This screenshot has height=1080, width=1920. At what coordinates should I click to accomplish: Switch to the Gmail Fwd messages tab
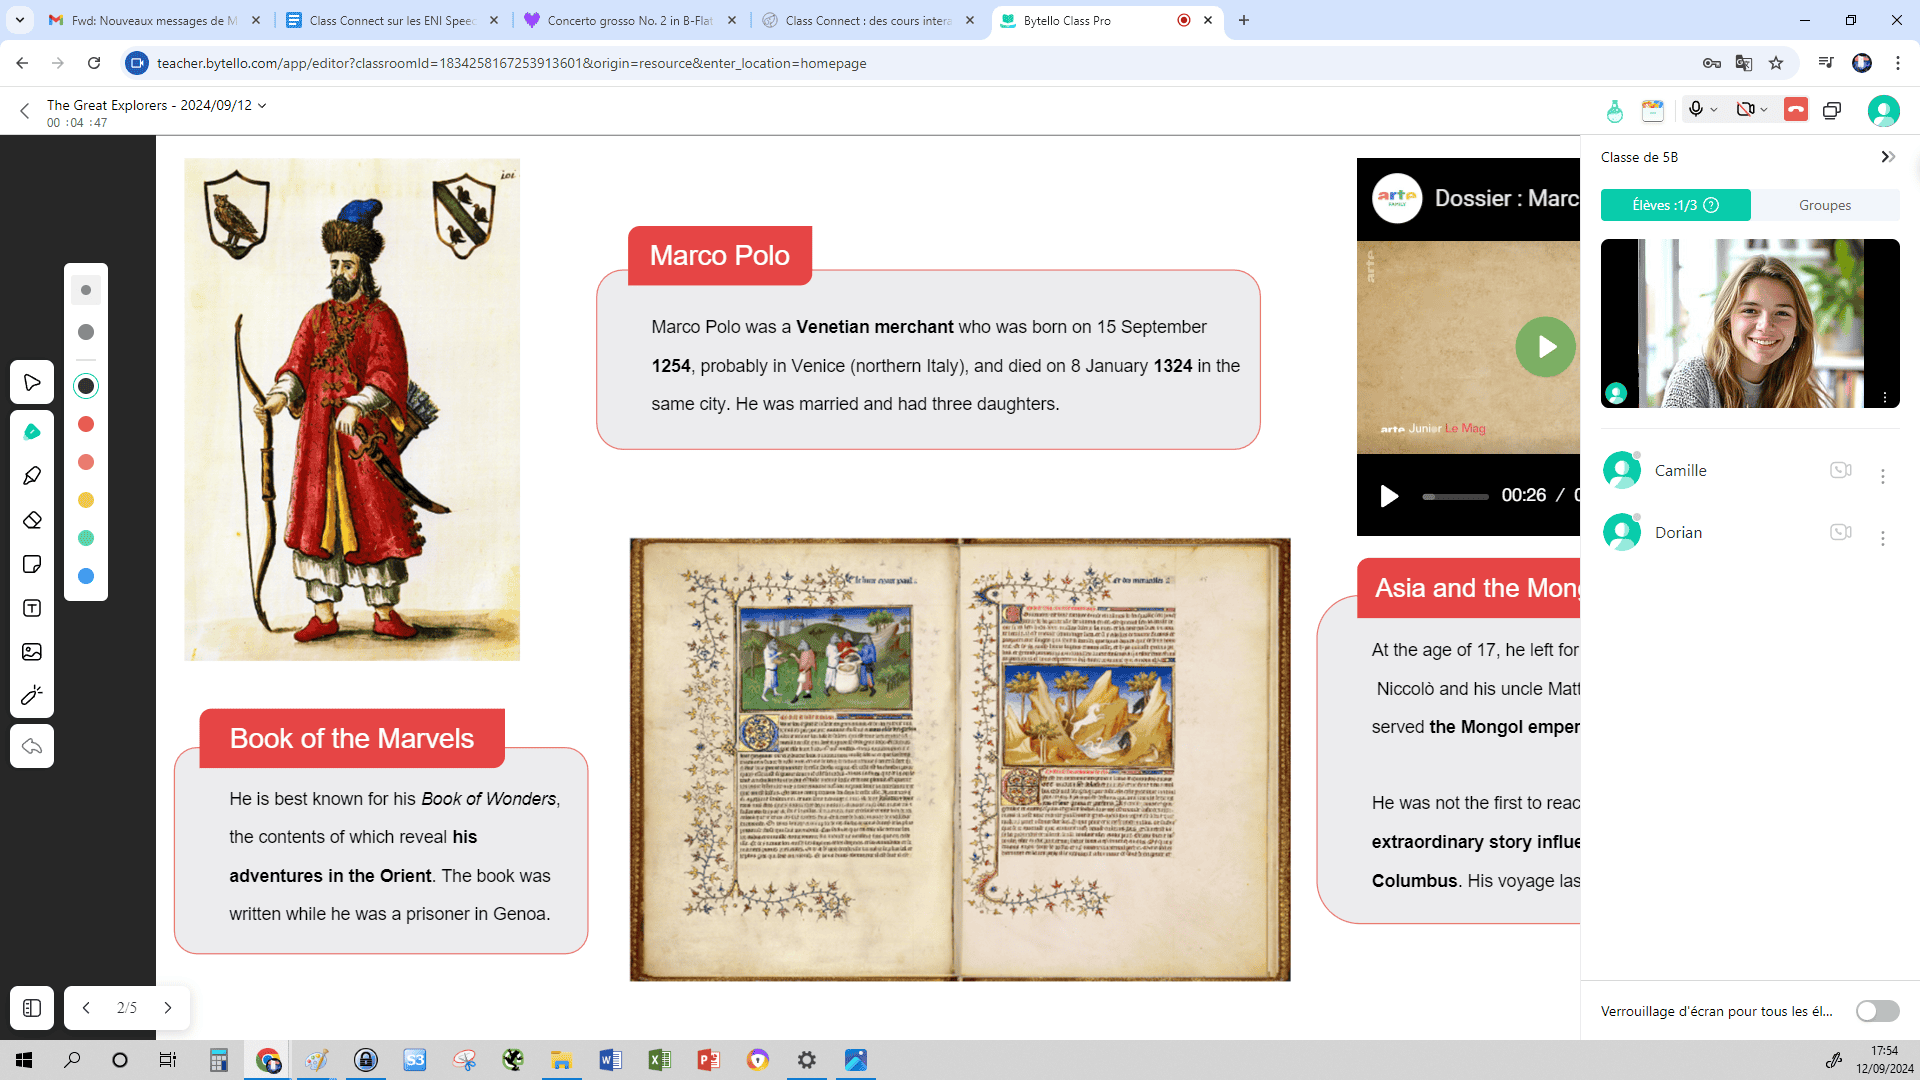(x=155, y=20)
